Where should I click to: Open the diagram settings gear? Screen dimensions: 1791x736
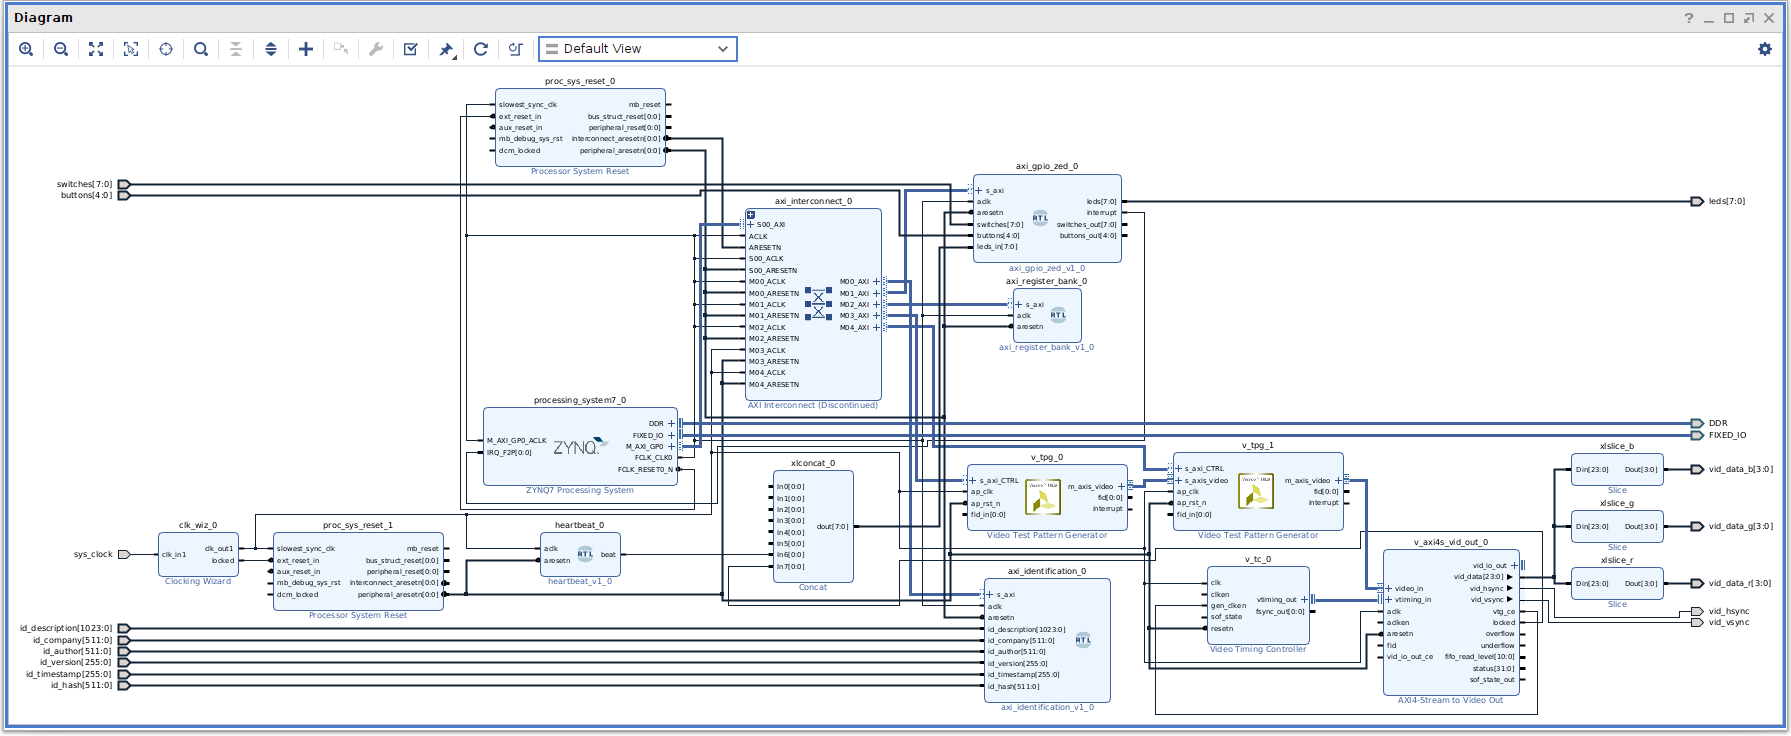click(1765, 49)
